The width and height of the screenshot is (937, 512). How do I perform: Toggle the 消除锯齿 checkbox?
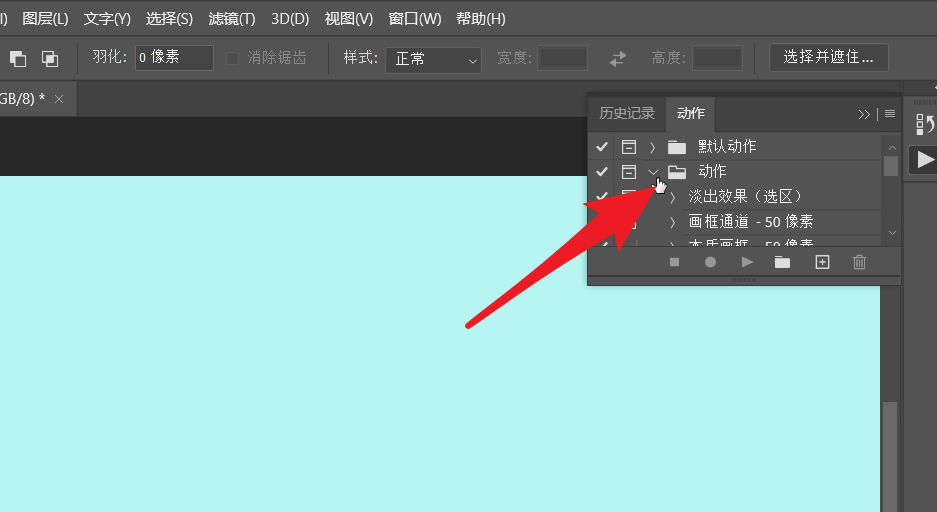click(232, 58)
